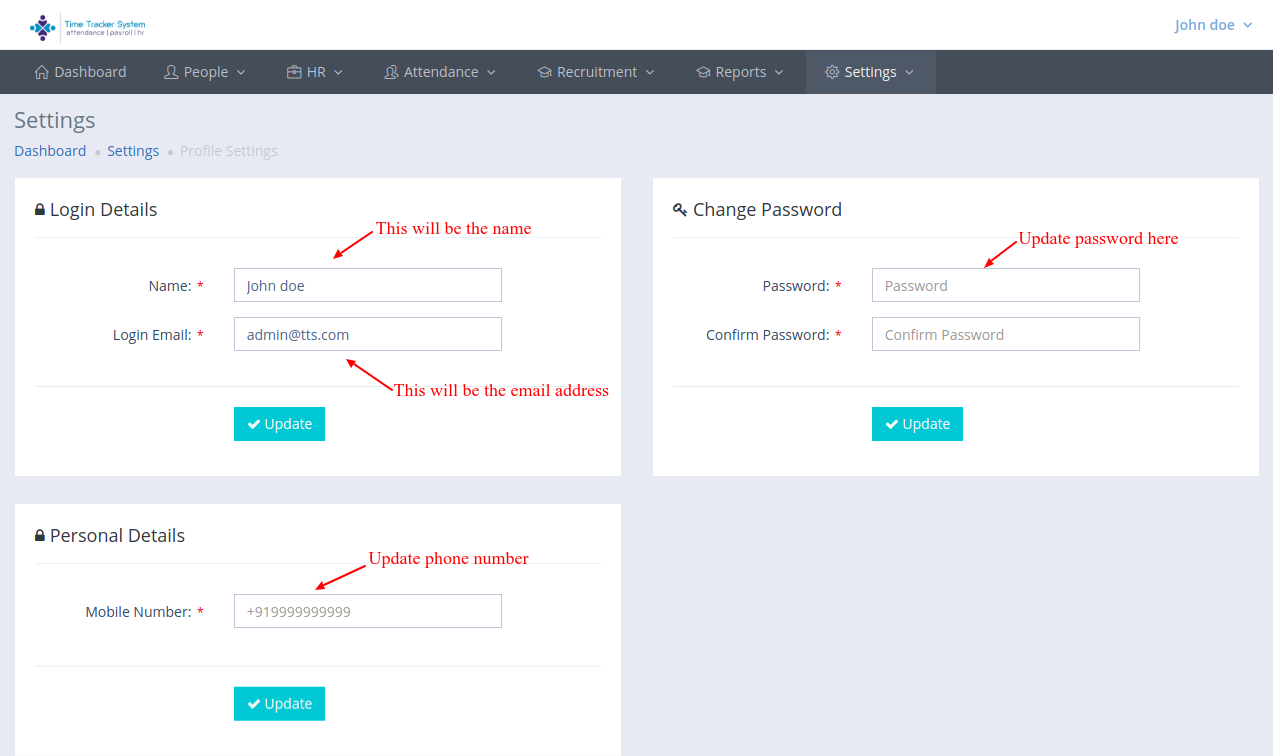
Task: Click the Recruitment graduation cap icon
Action: pyautogui.click(x=544, y=72)
